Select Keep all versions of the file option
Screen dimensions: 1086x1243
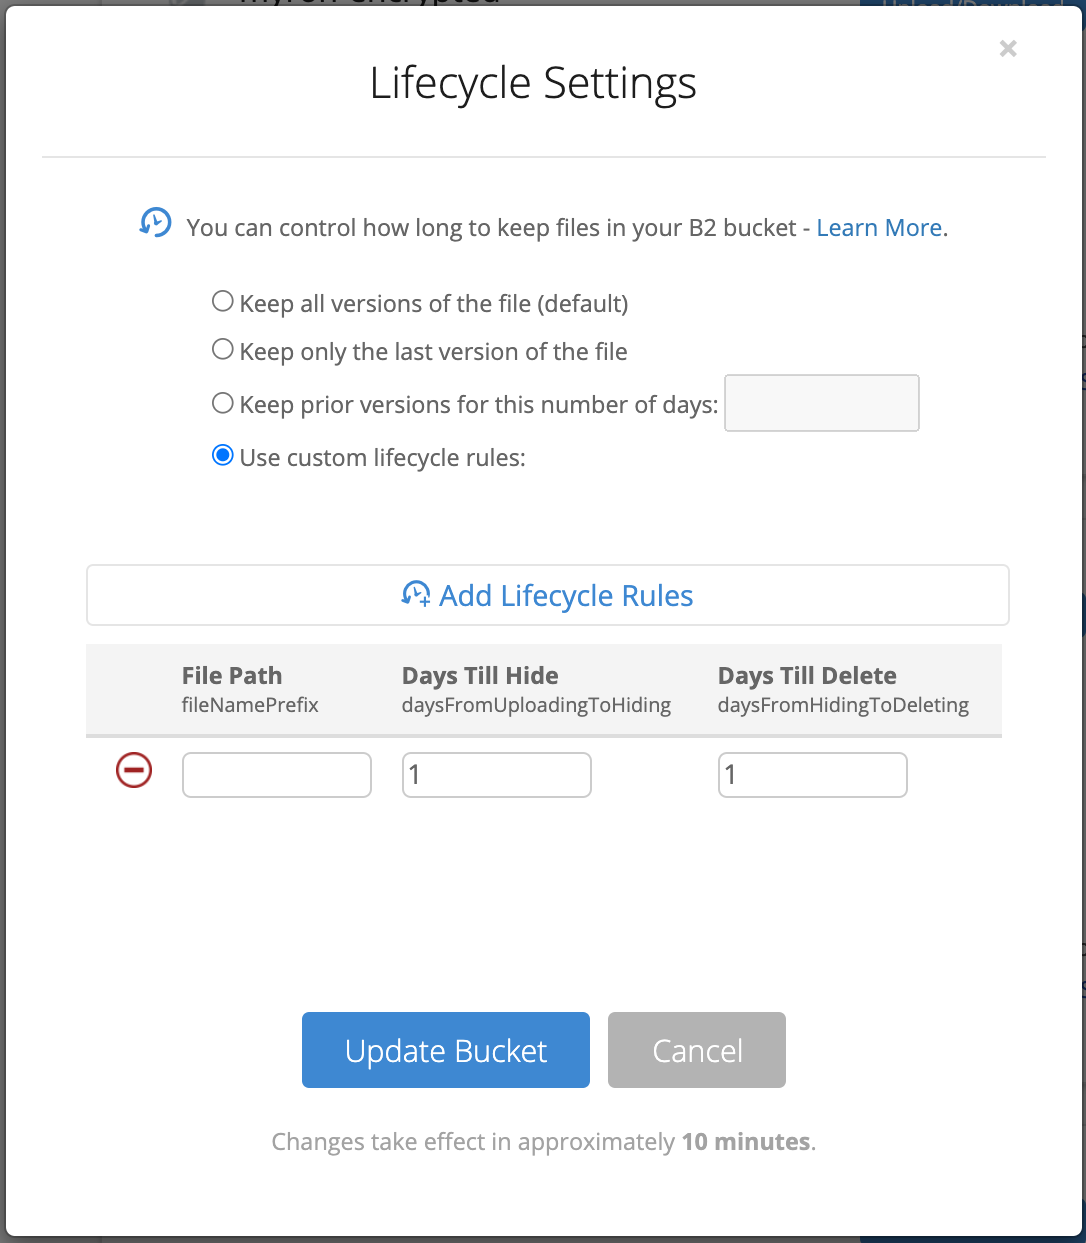pyautogui.click(x=223, y=301)
